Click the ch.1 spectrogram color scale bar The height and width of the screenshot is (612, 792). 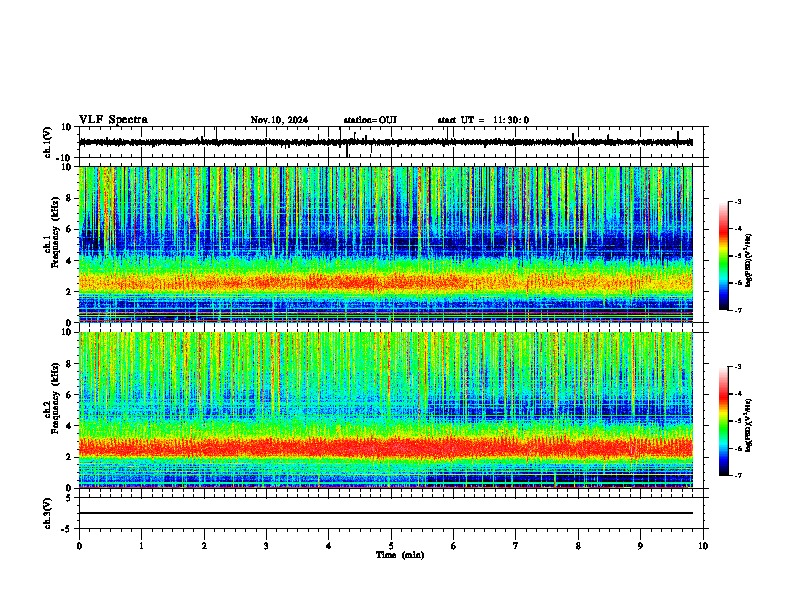tap(724, 256)
